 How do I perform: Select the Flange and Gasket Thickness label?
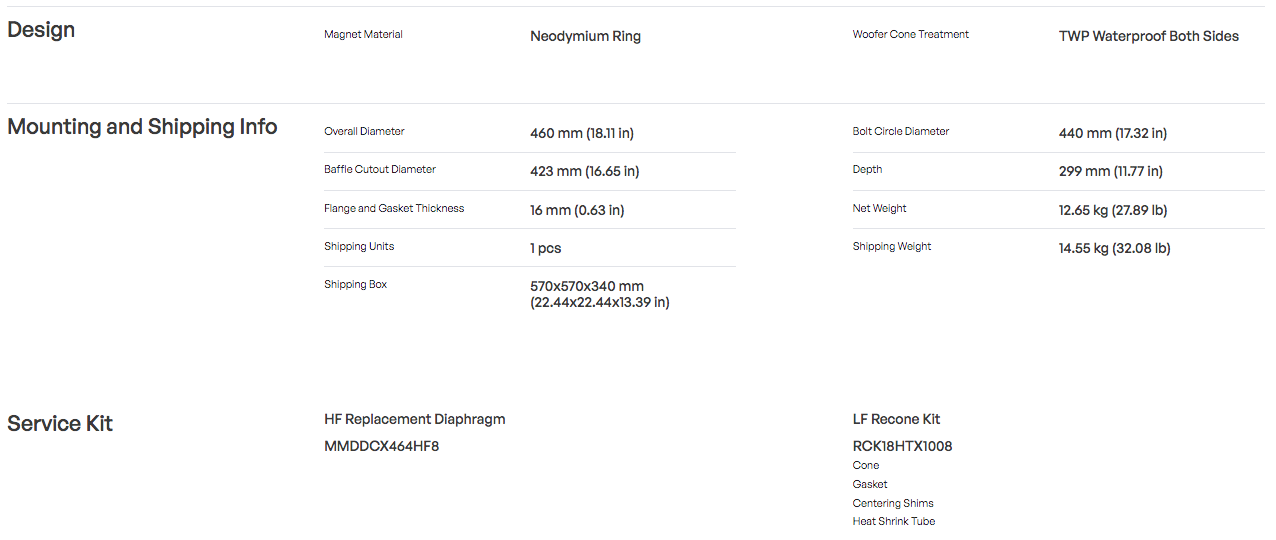tap(394, 208)
